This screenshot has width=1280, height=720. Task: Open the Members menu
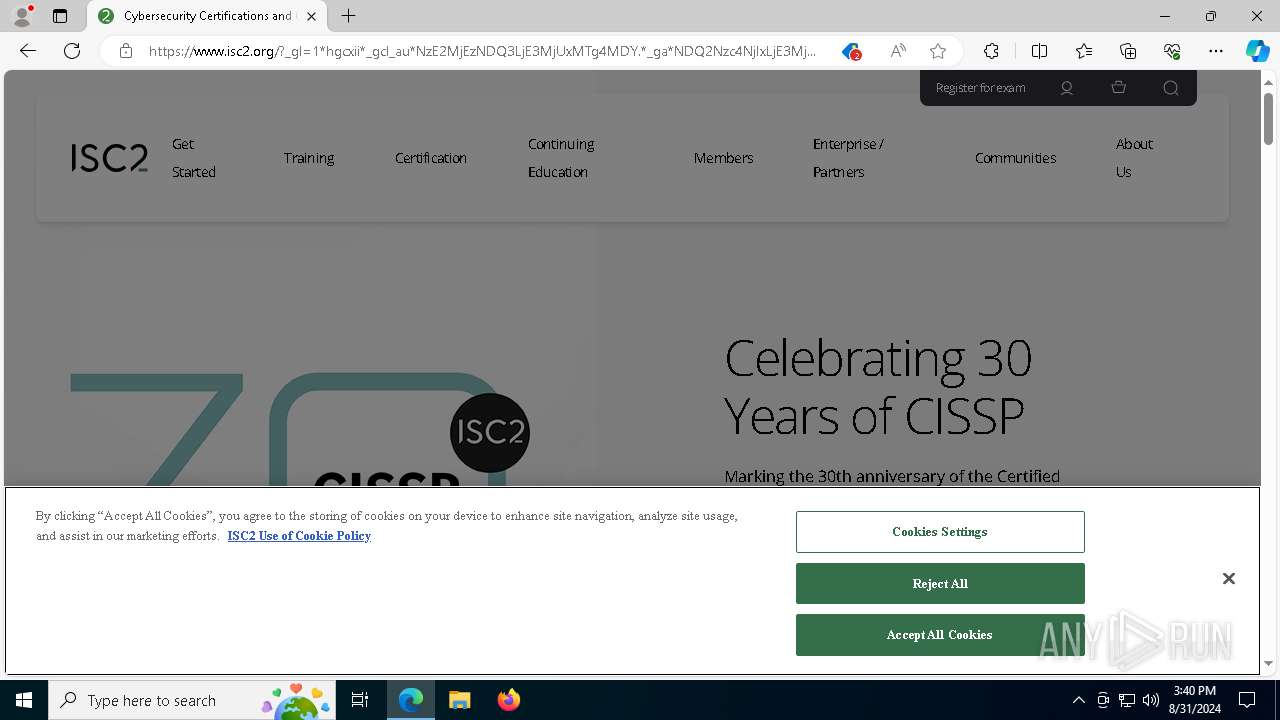[724, 158]
